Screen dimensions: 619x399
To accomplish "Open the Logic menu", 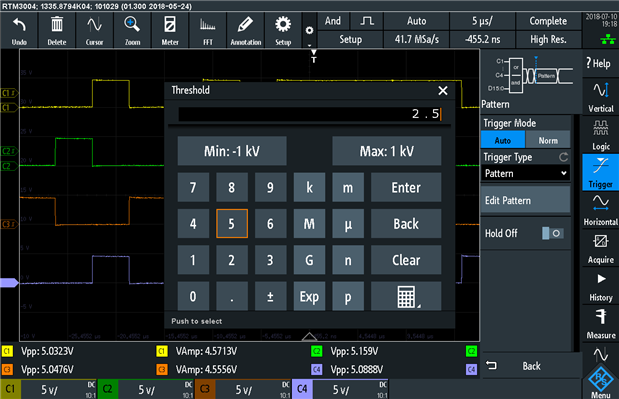I will pyautogui.click(x=600, y=135).
